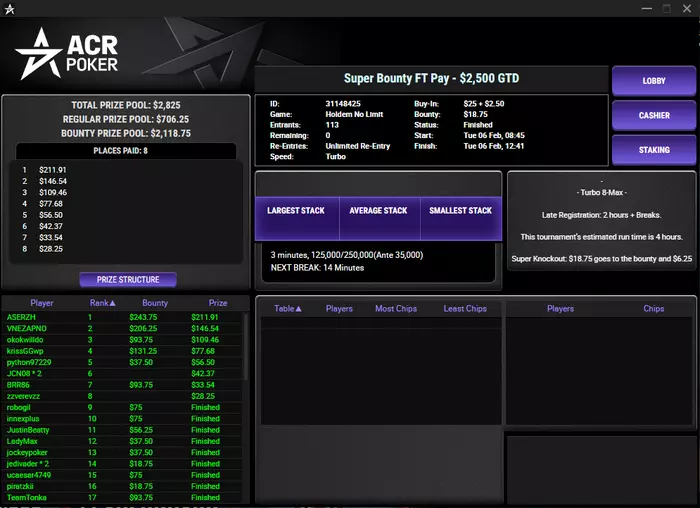Click first place payout $211.91 in prize list
Image resolution: width=700 pixels, height=508 pixels.
pyautogui.click(x=52, y=170)
